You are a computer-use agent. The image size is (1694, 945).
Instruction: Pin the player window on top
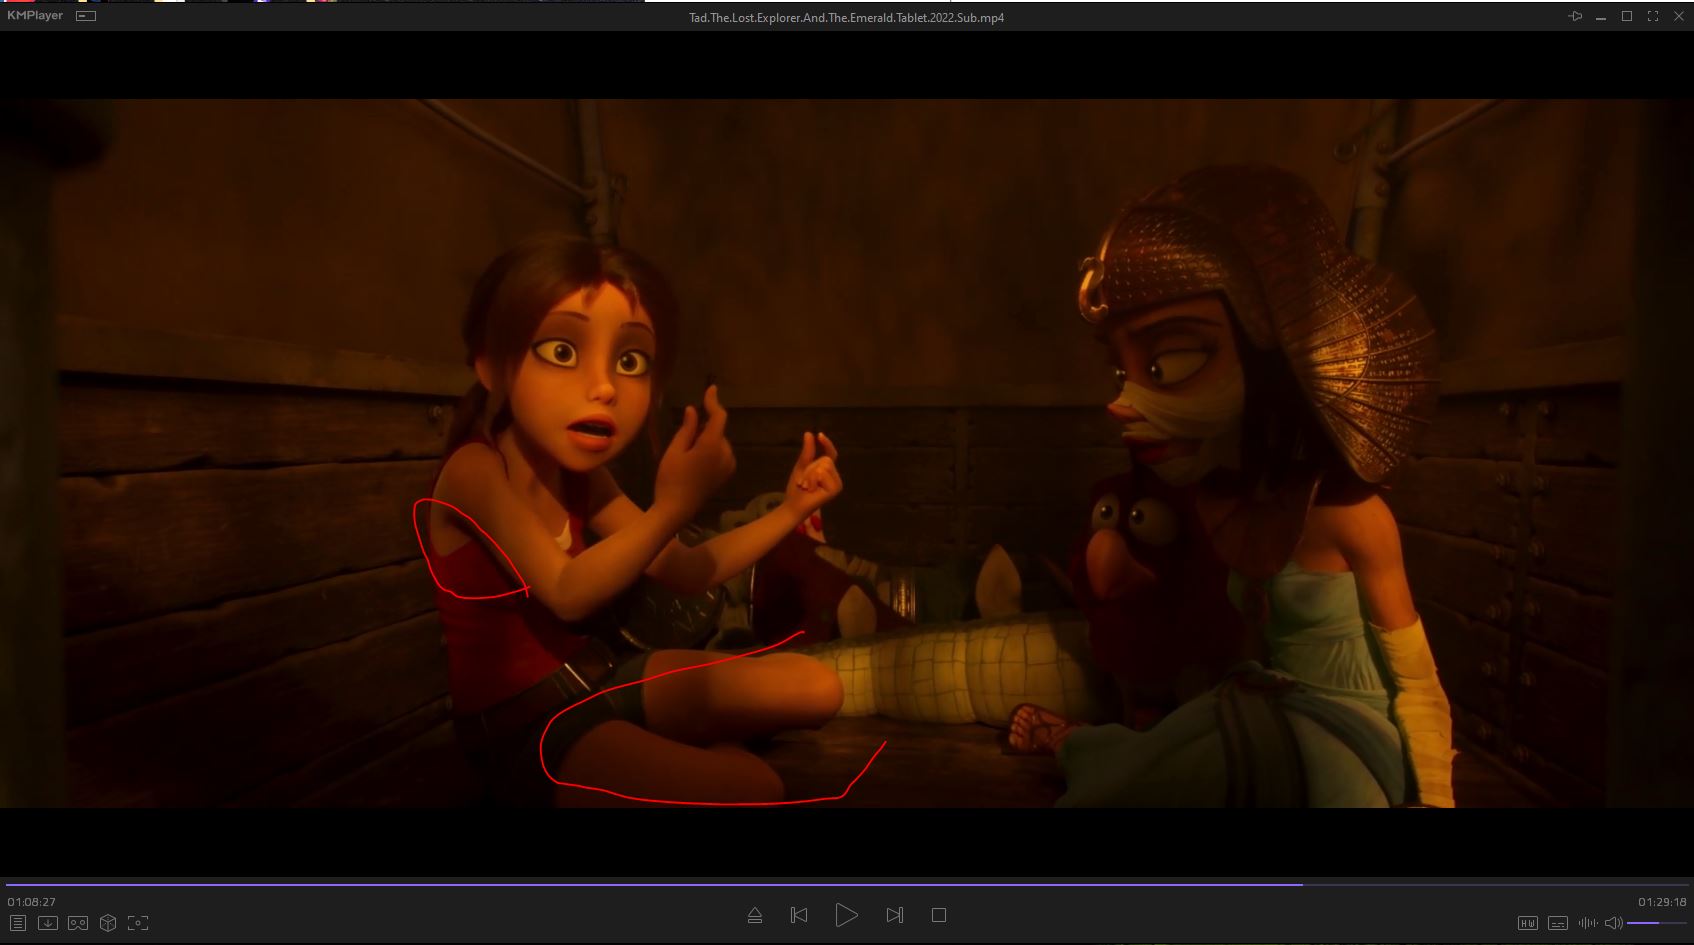pos(1575,16)
